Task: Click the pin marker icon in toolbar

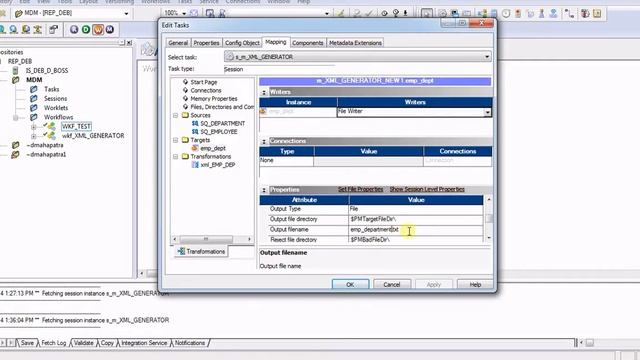Action: point(396,13)
